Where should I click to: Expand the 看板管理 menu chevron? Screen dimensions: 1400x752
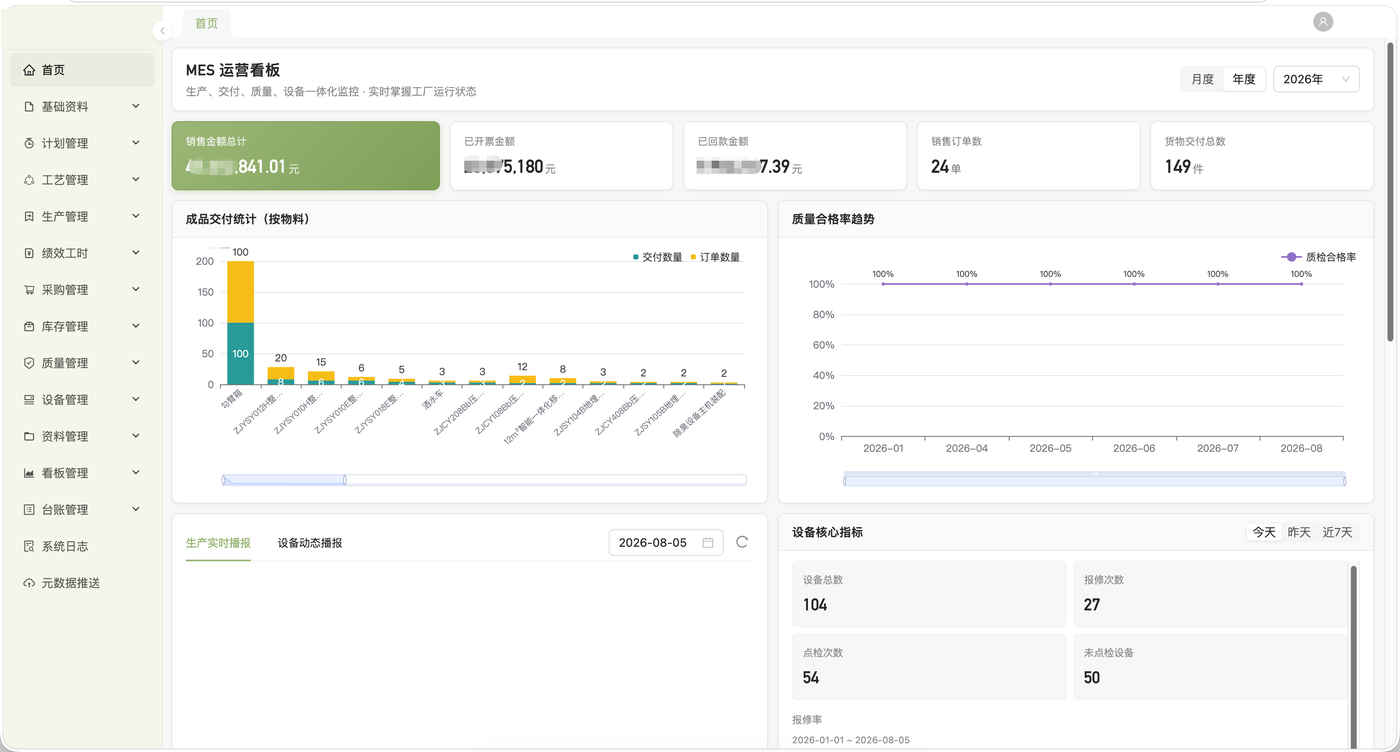(136, 473)
